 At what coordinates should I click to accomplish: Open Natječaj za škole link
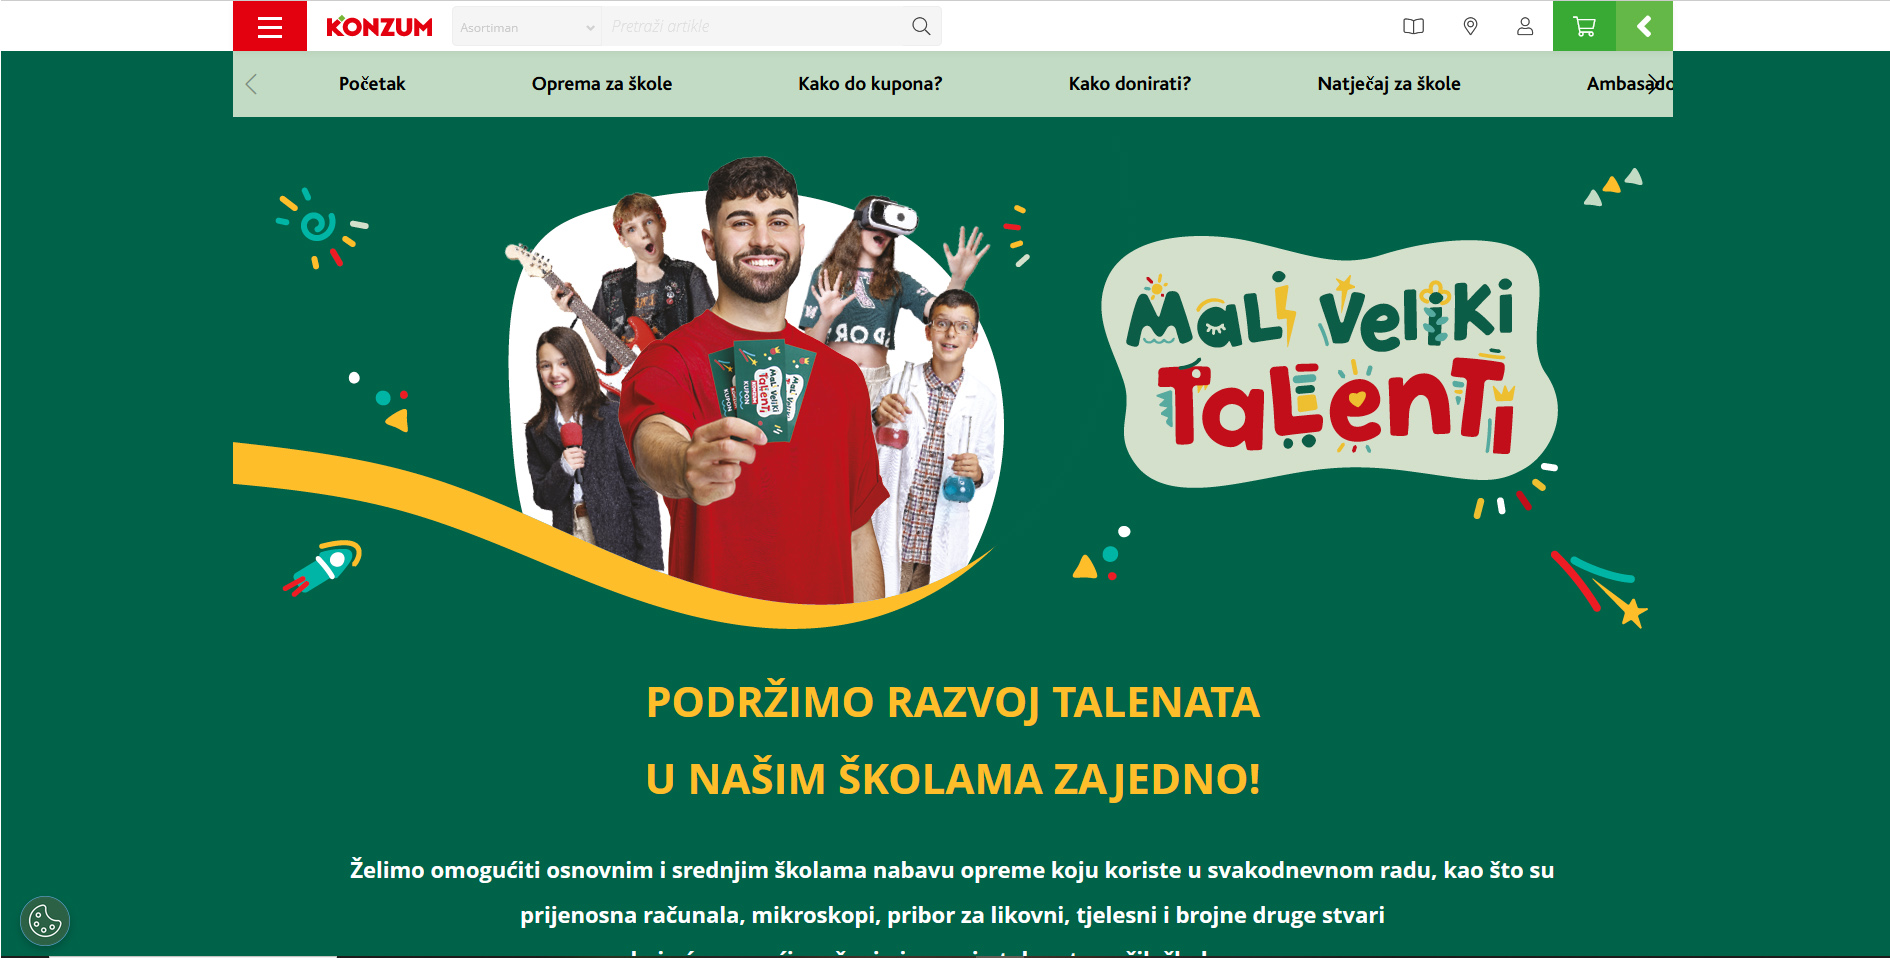pos(1389,84)
